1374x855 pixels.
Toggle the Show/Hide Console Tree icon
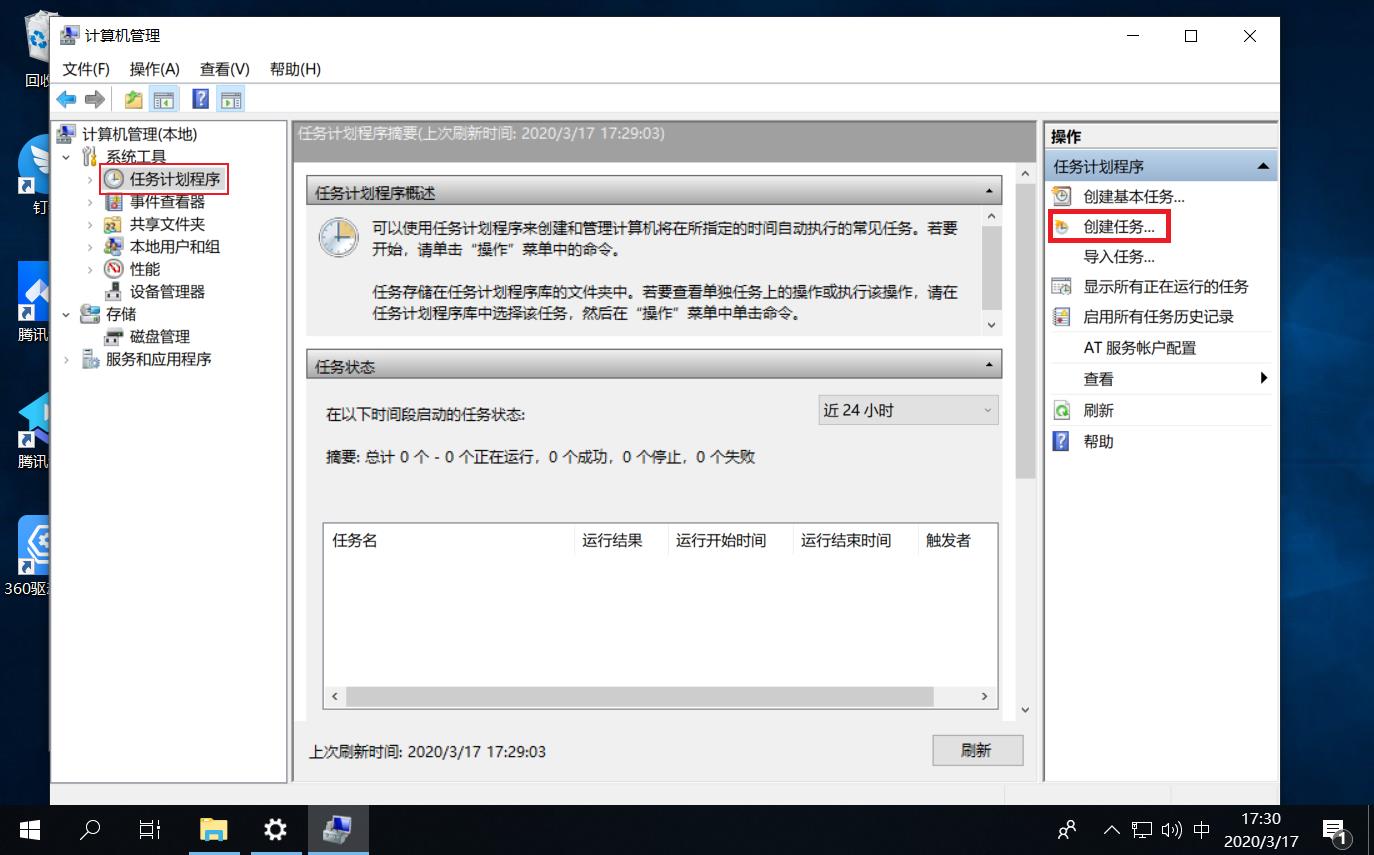(163, 99)
